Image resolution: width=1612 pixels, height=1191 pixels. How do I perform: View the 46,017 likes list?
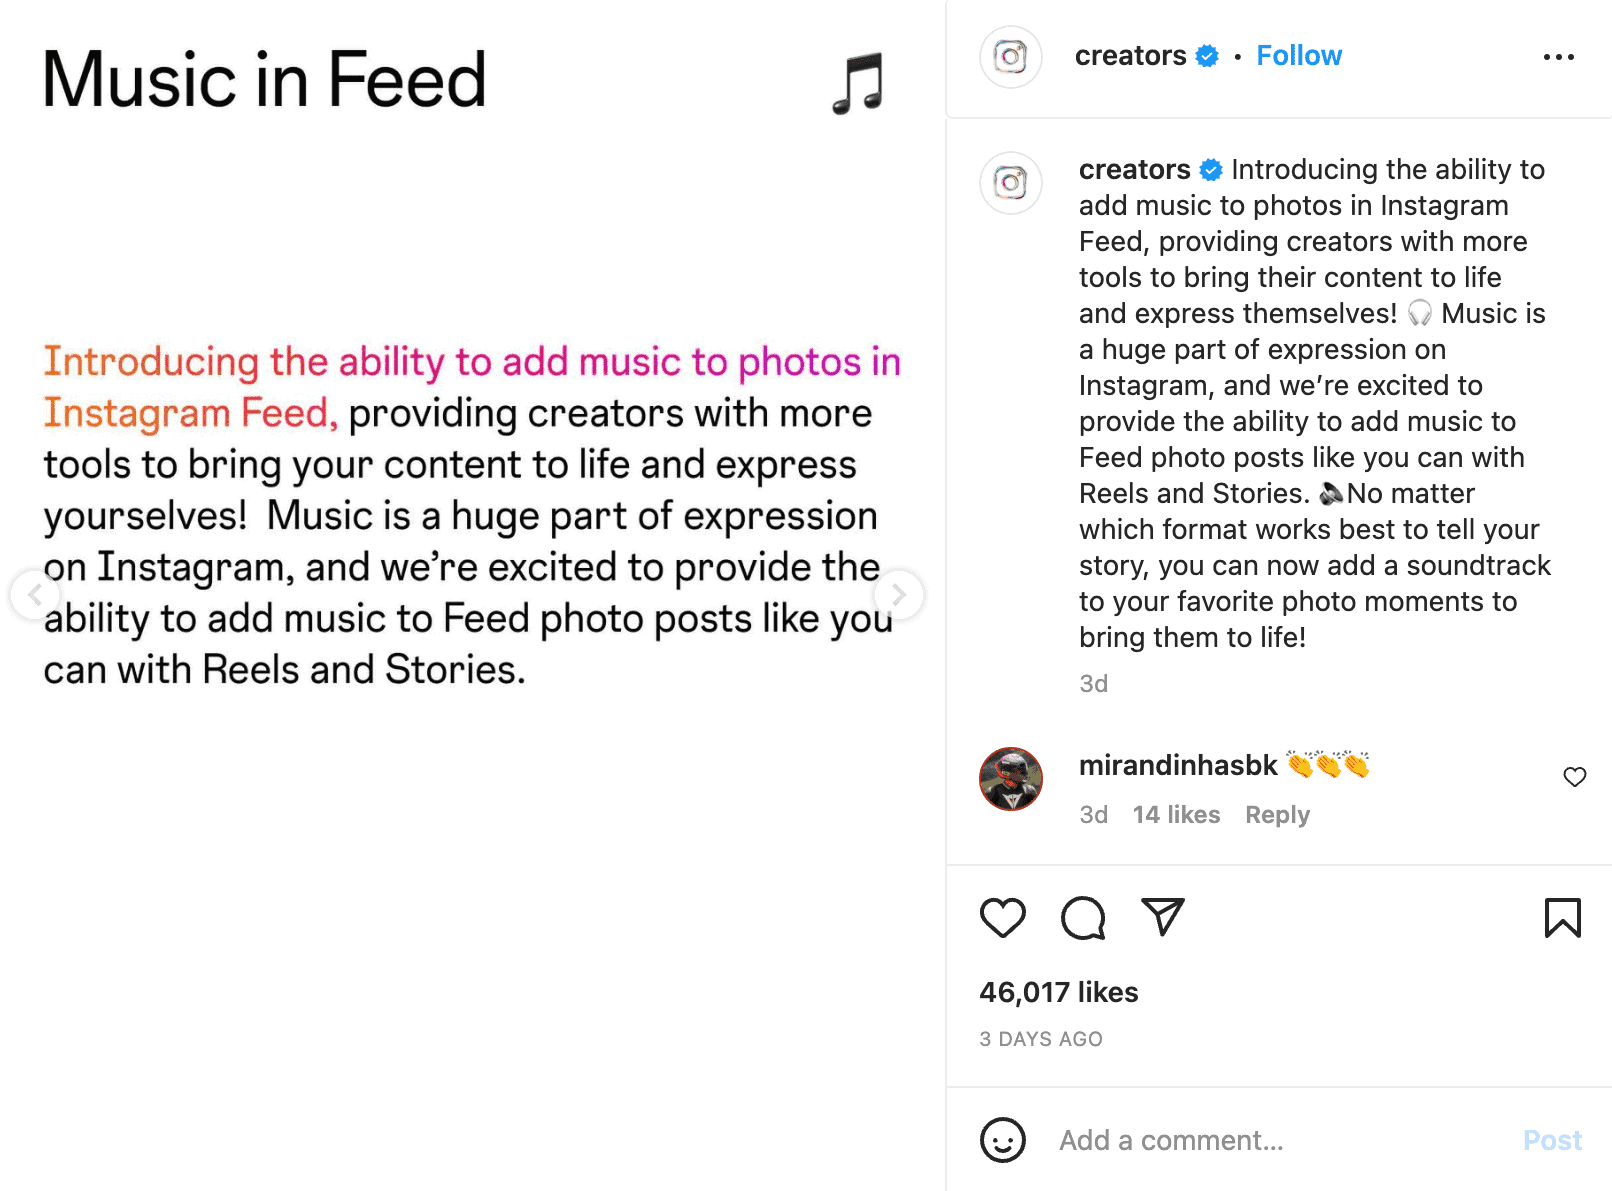pyautogui.click(x=1059, y=992)
